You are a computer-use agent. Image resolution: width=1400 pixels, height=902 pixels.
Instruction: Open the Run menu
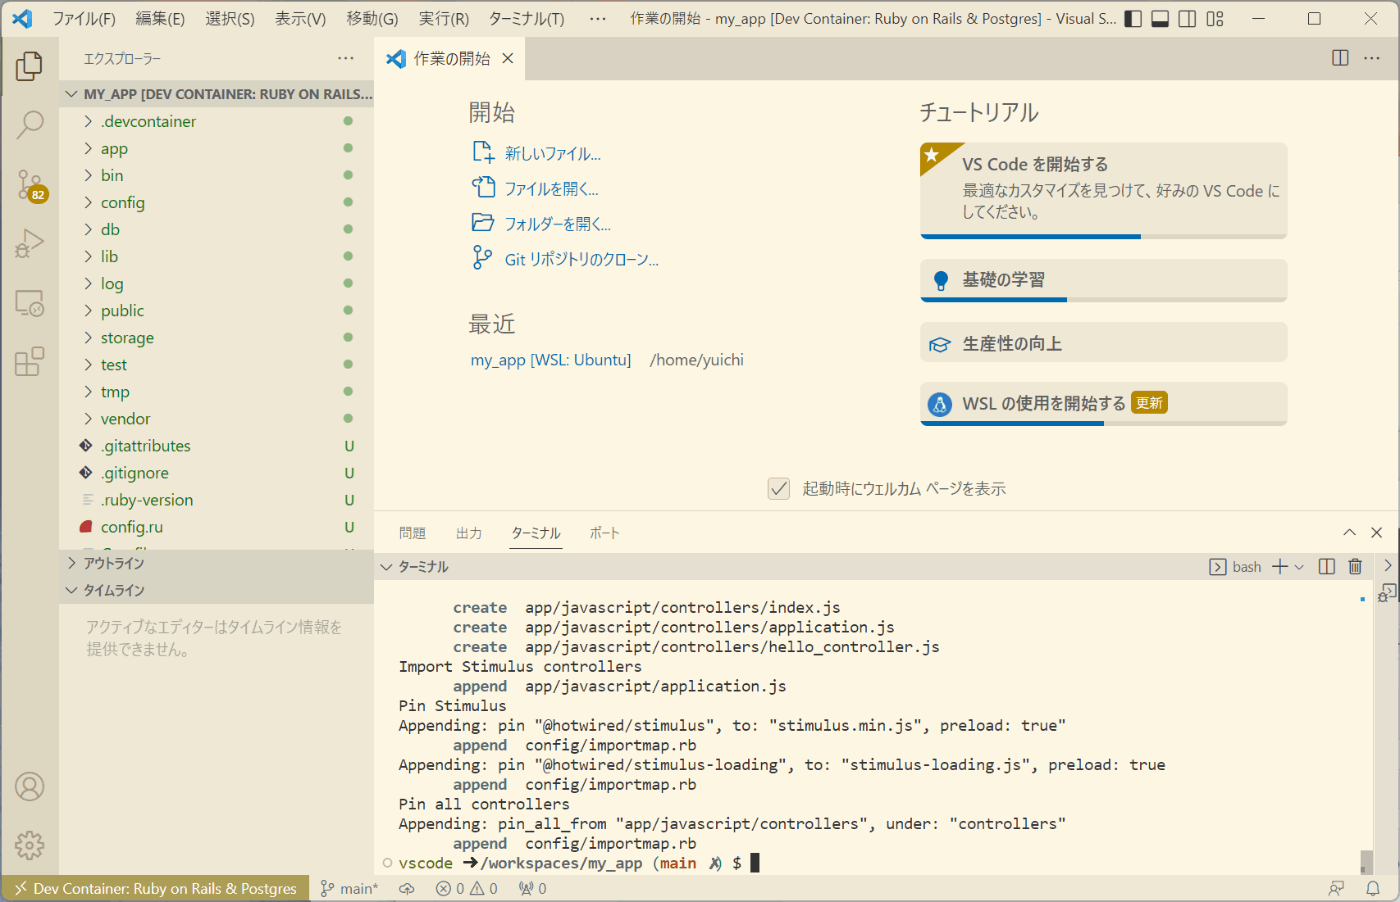pos(444,19)
